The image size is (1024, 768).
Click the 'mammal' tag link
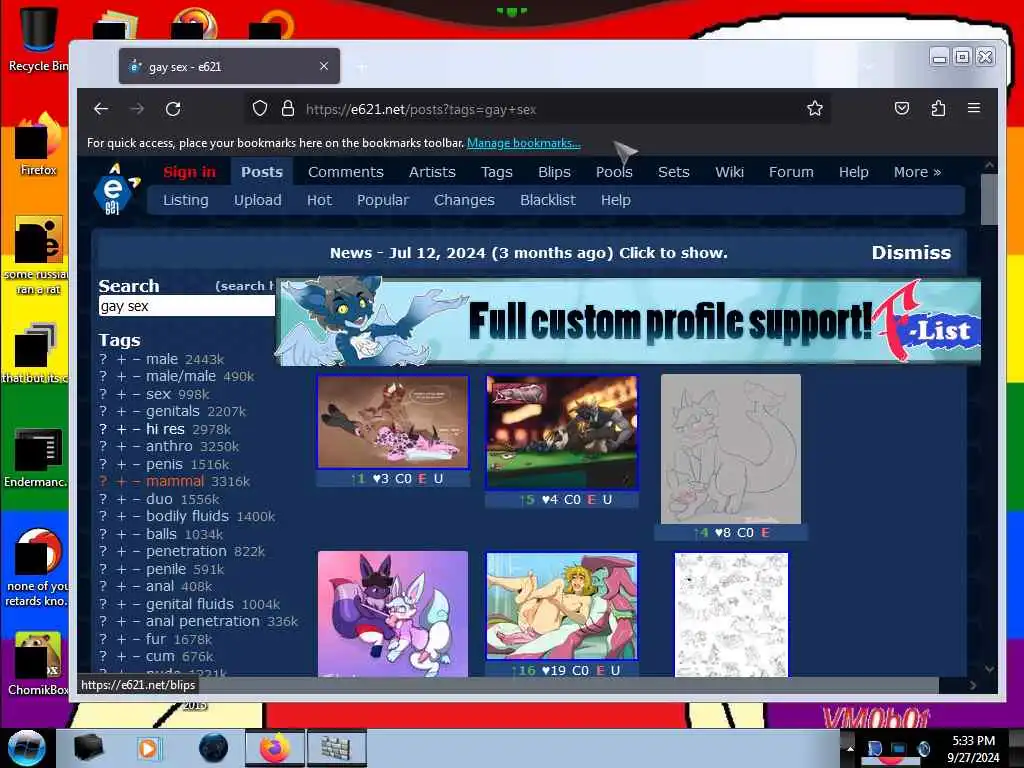point(175,481)
